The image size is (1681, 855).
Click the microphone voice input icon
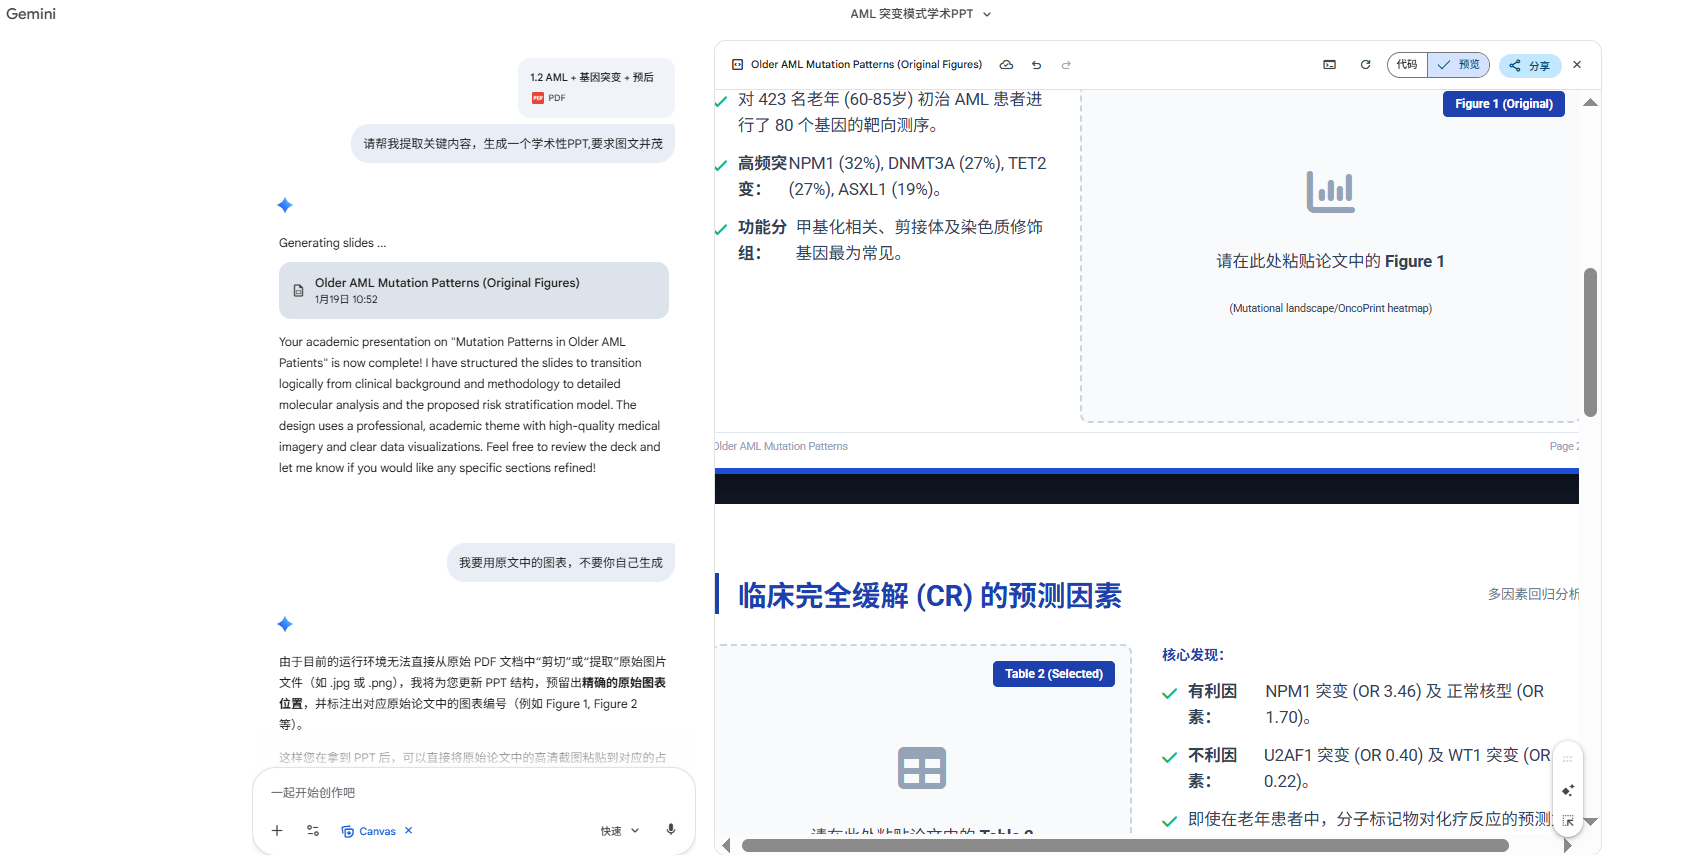(x=671, y=830)
